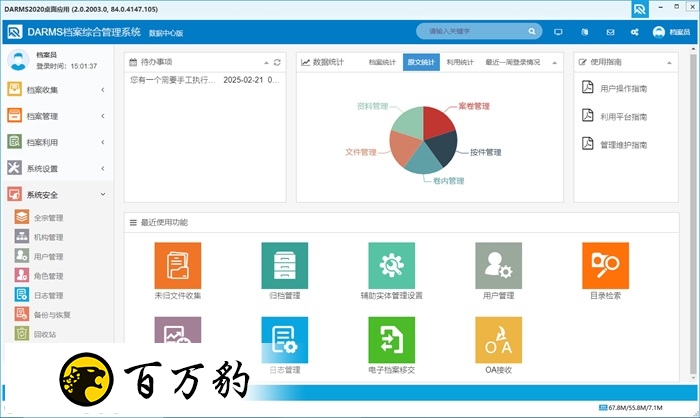Image resolution: width=700 pixels, height=418 pixels.
Task: Switch to the 利用统计 tab
Action: coord(460,62)
